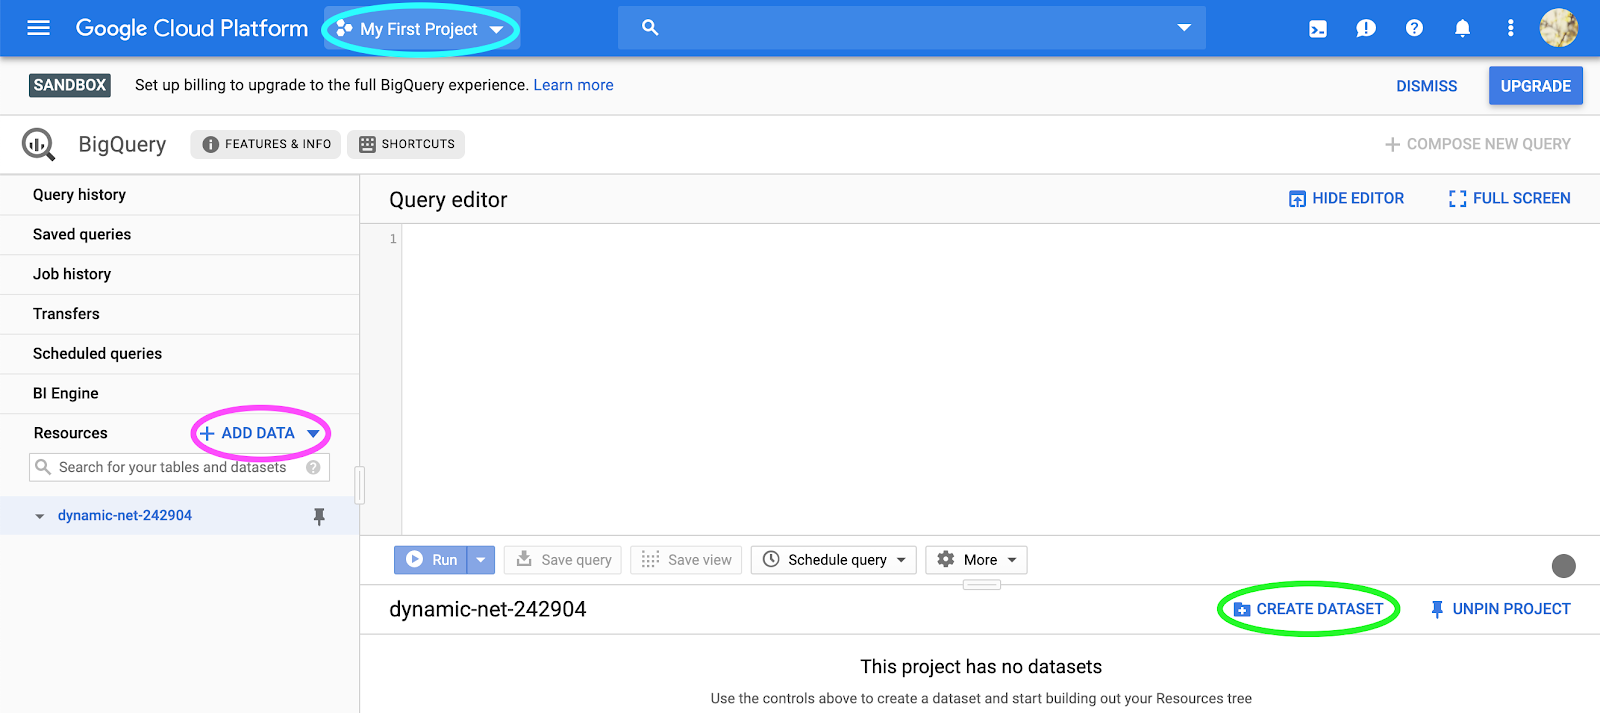Click the Resources section label
This screenshot has width=1600, height=713.
point(70,433)
